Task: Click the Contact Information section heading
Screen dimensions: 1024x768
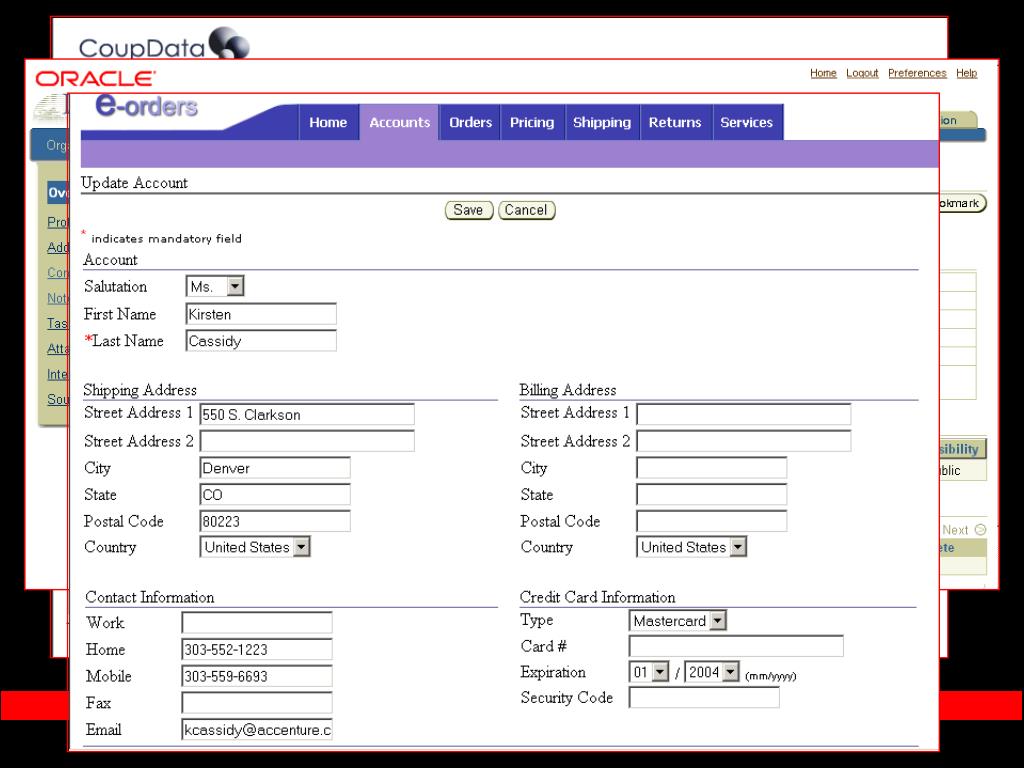Action: point(150,597)
